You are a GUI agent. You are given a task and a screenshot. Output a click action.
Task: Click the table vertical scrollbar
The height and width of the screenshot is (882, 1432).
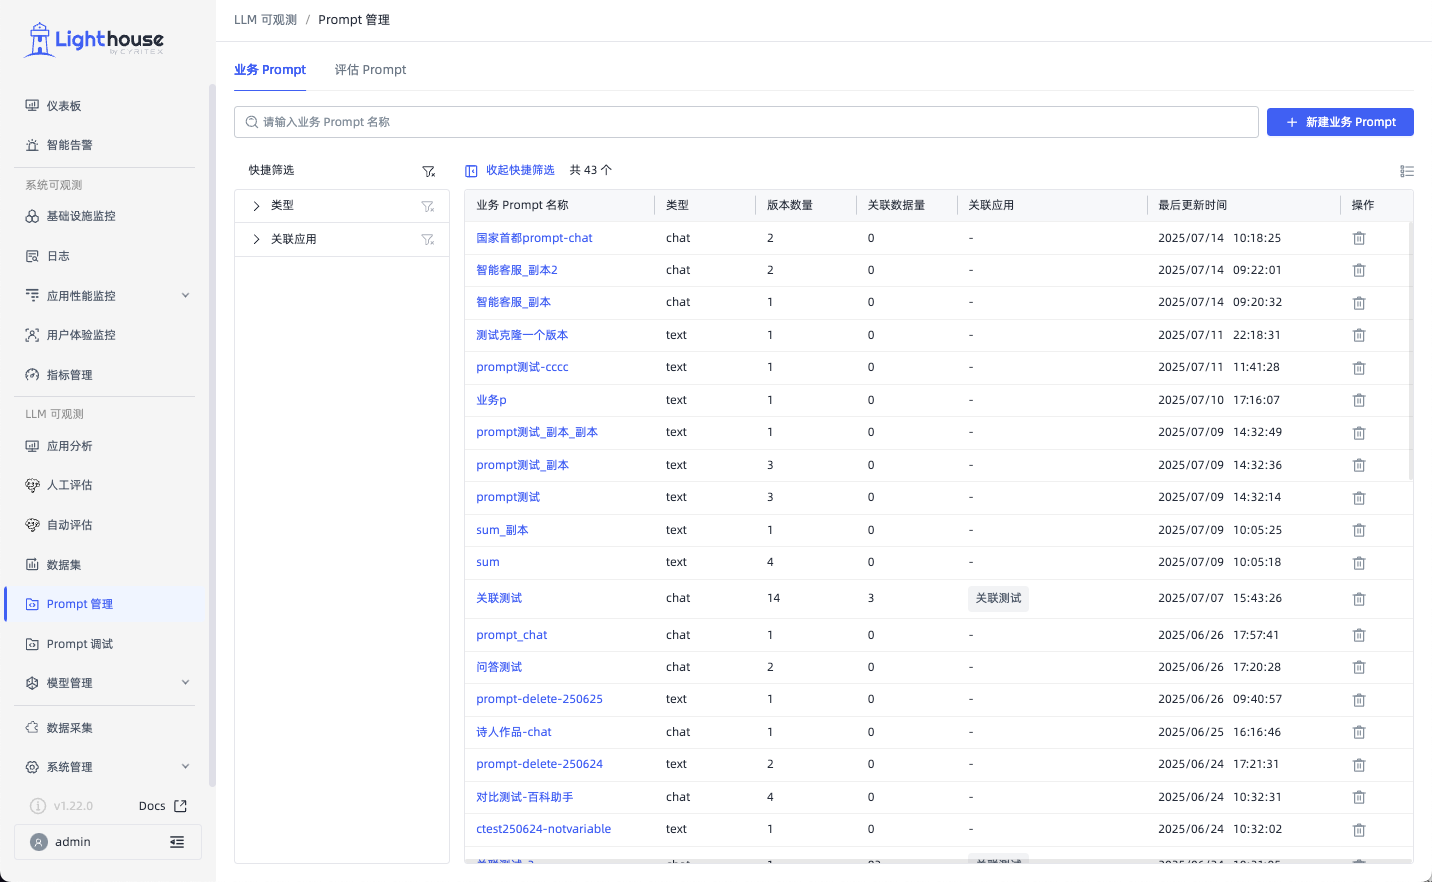(x=1410, y=350)
